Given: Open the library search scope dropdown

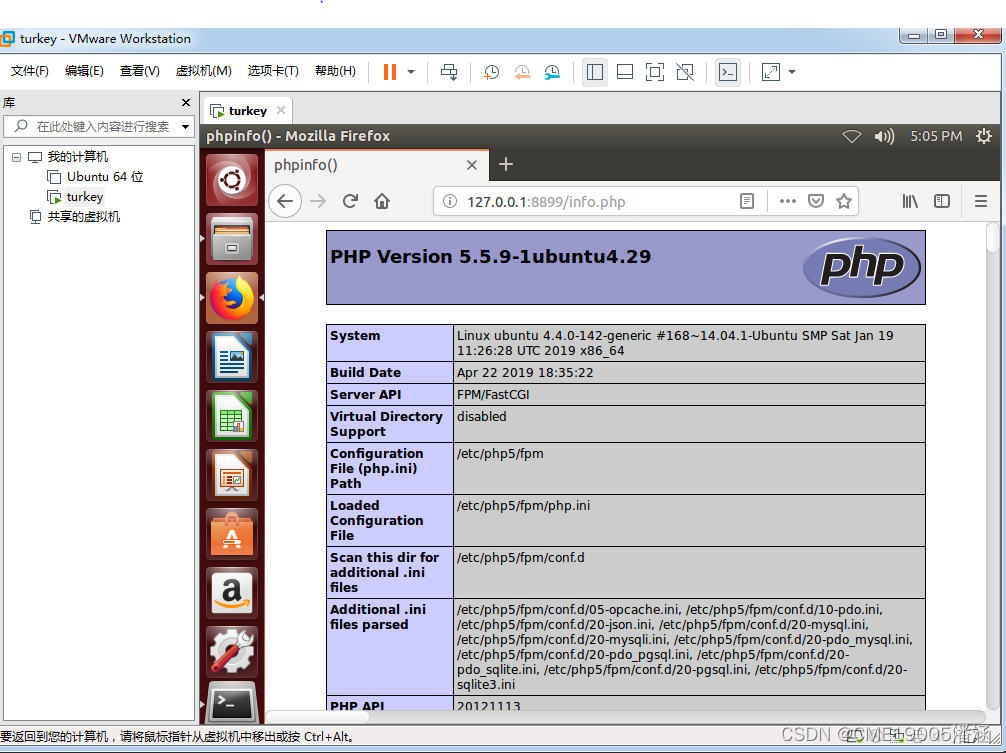Looking at the screenshot, I should (185, 127).
